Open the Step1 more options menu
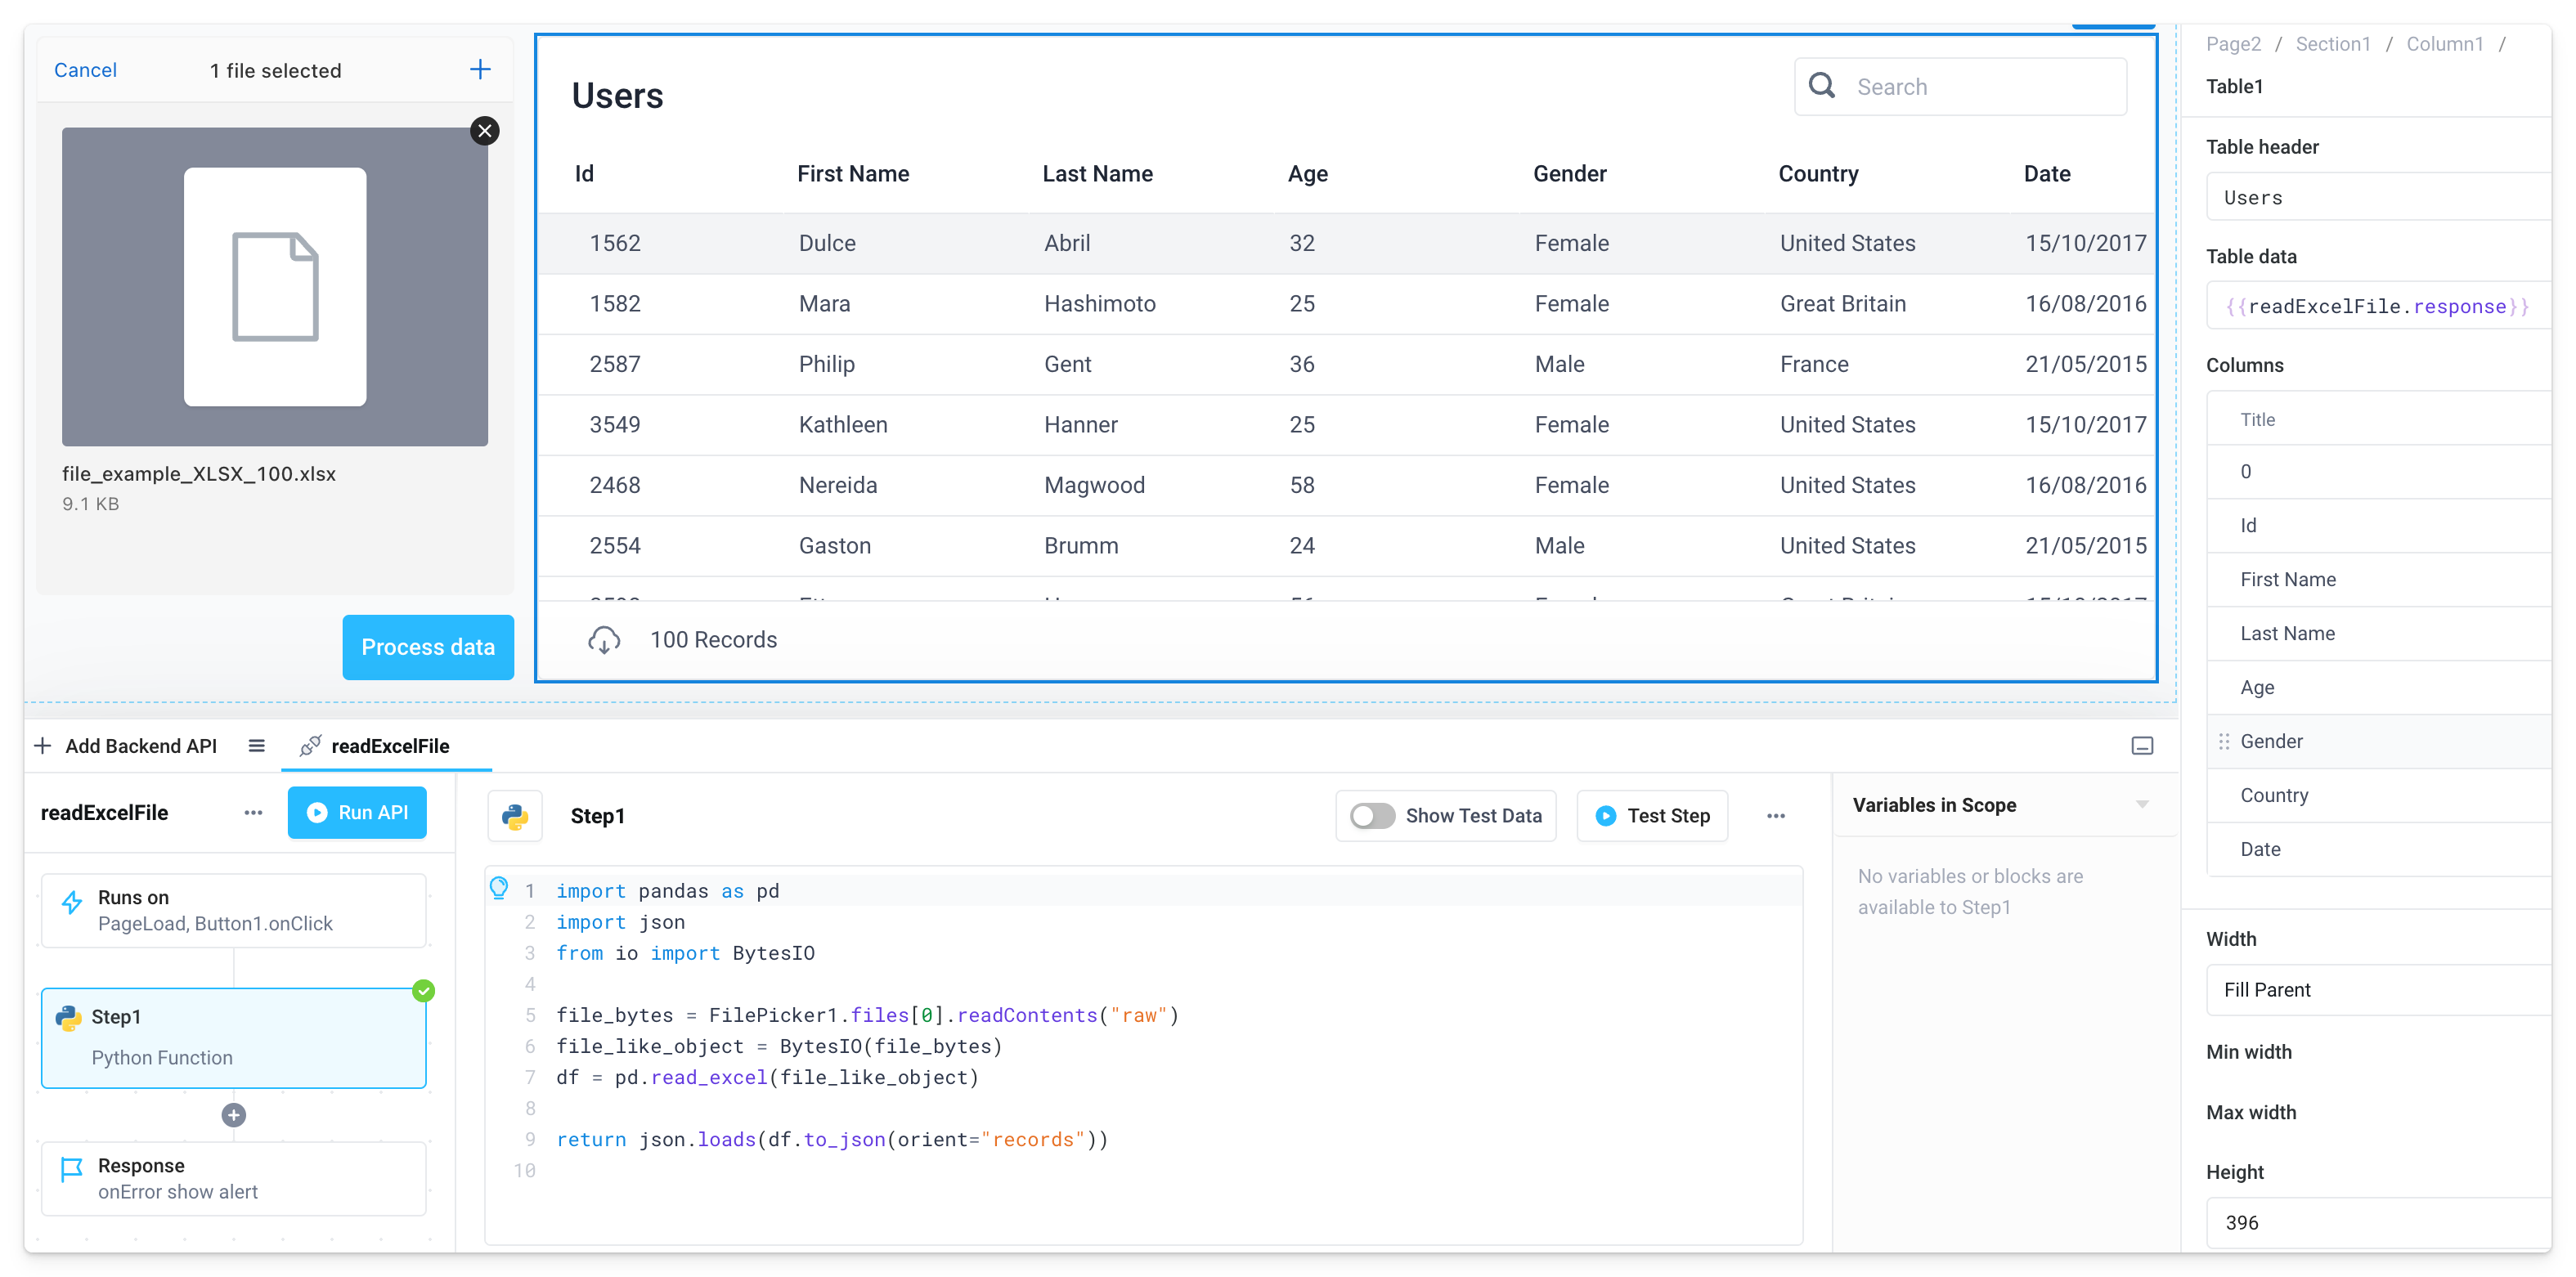Screen dimensions: 2576x1277 coord(1775,816)
